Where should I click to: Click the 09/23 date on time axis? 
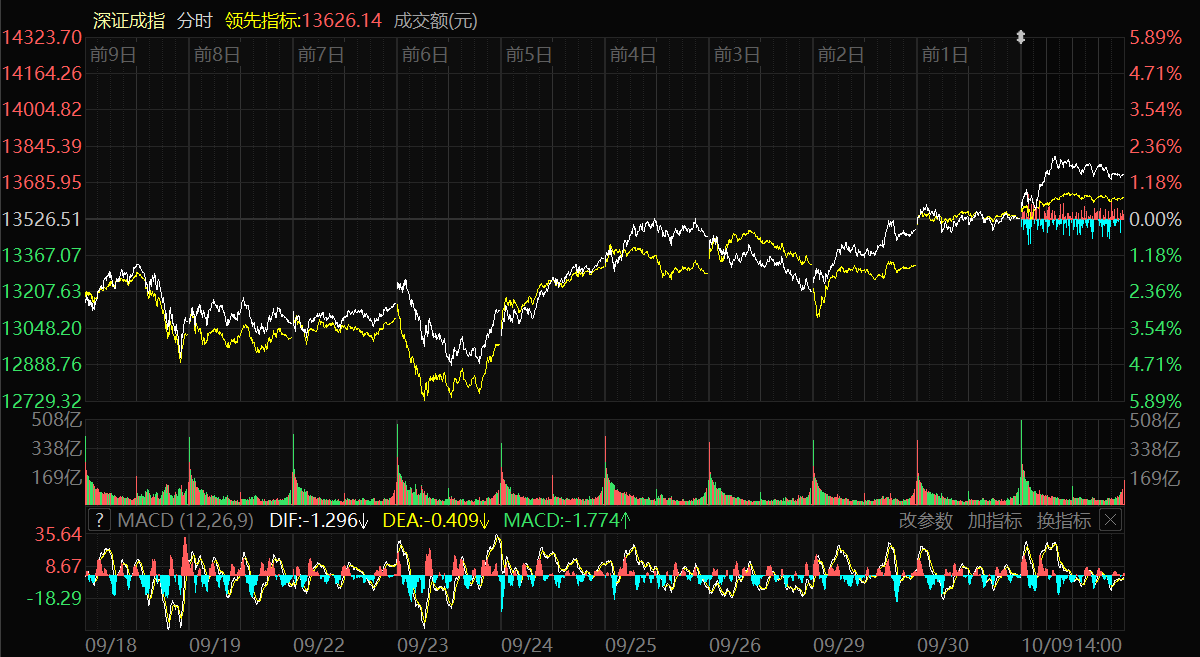tap(422, 645)
